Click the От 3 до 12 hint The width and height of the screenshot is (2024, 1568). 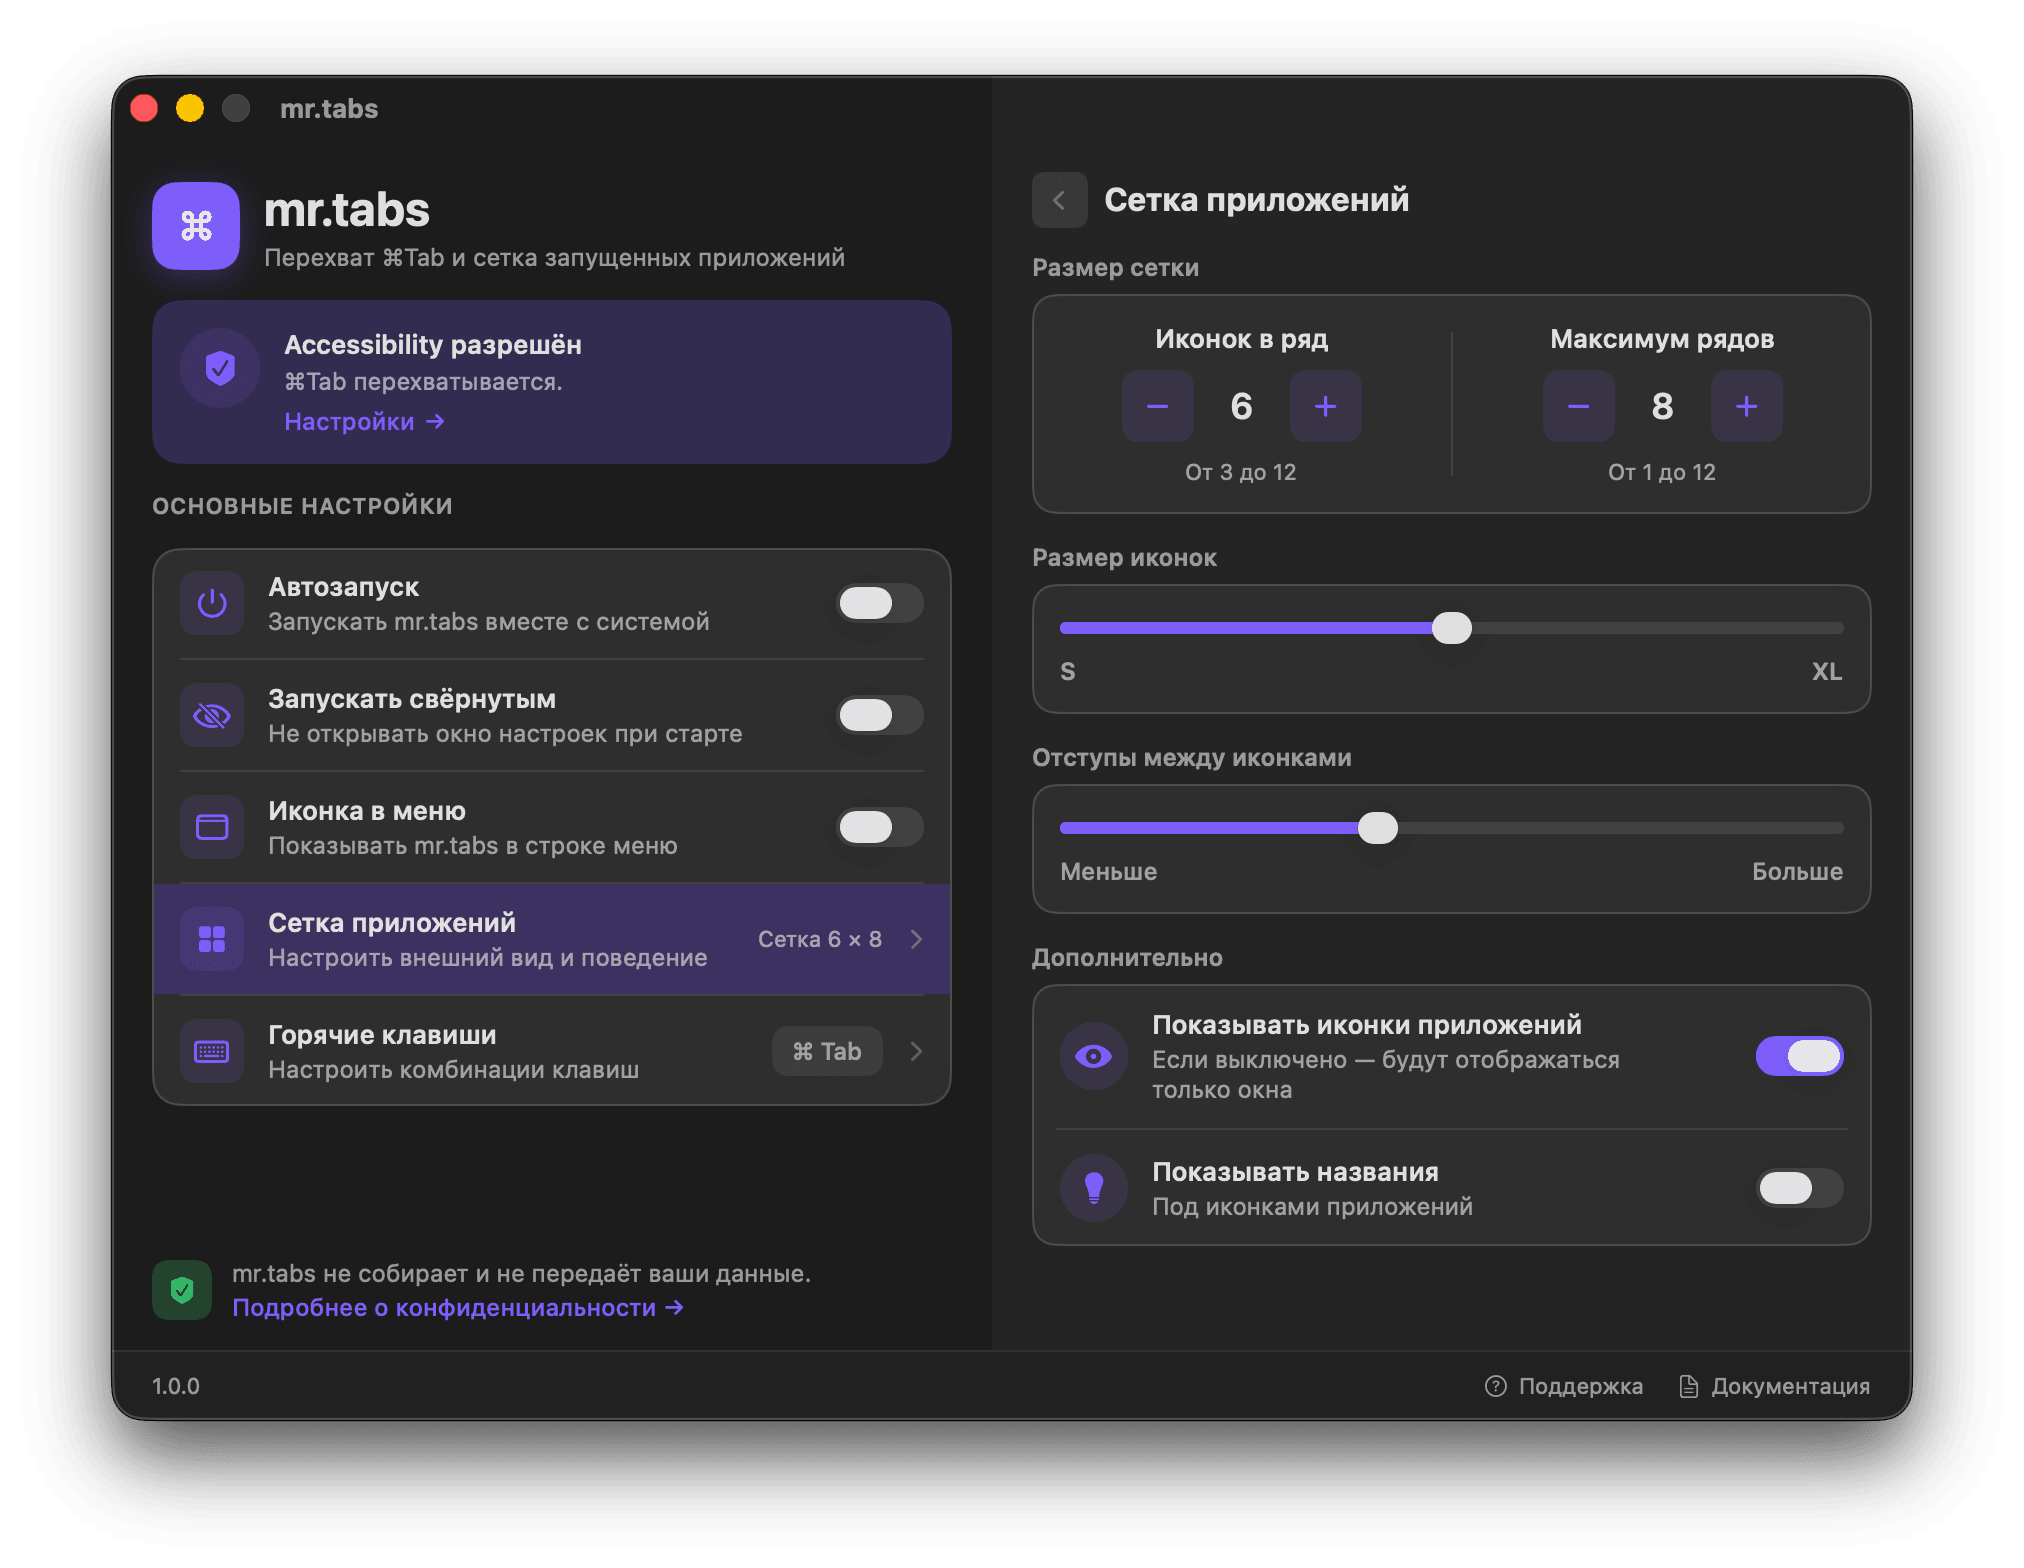click(x=1241, y=472)
